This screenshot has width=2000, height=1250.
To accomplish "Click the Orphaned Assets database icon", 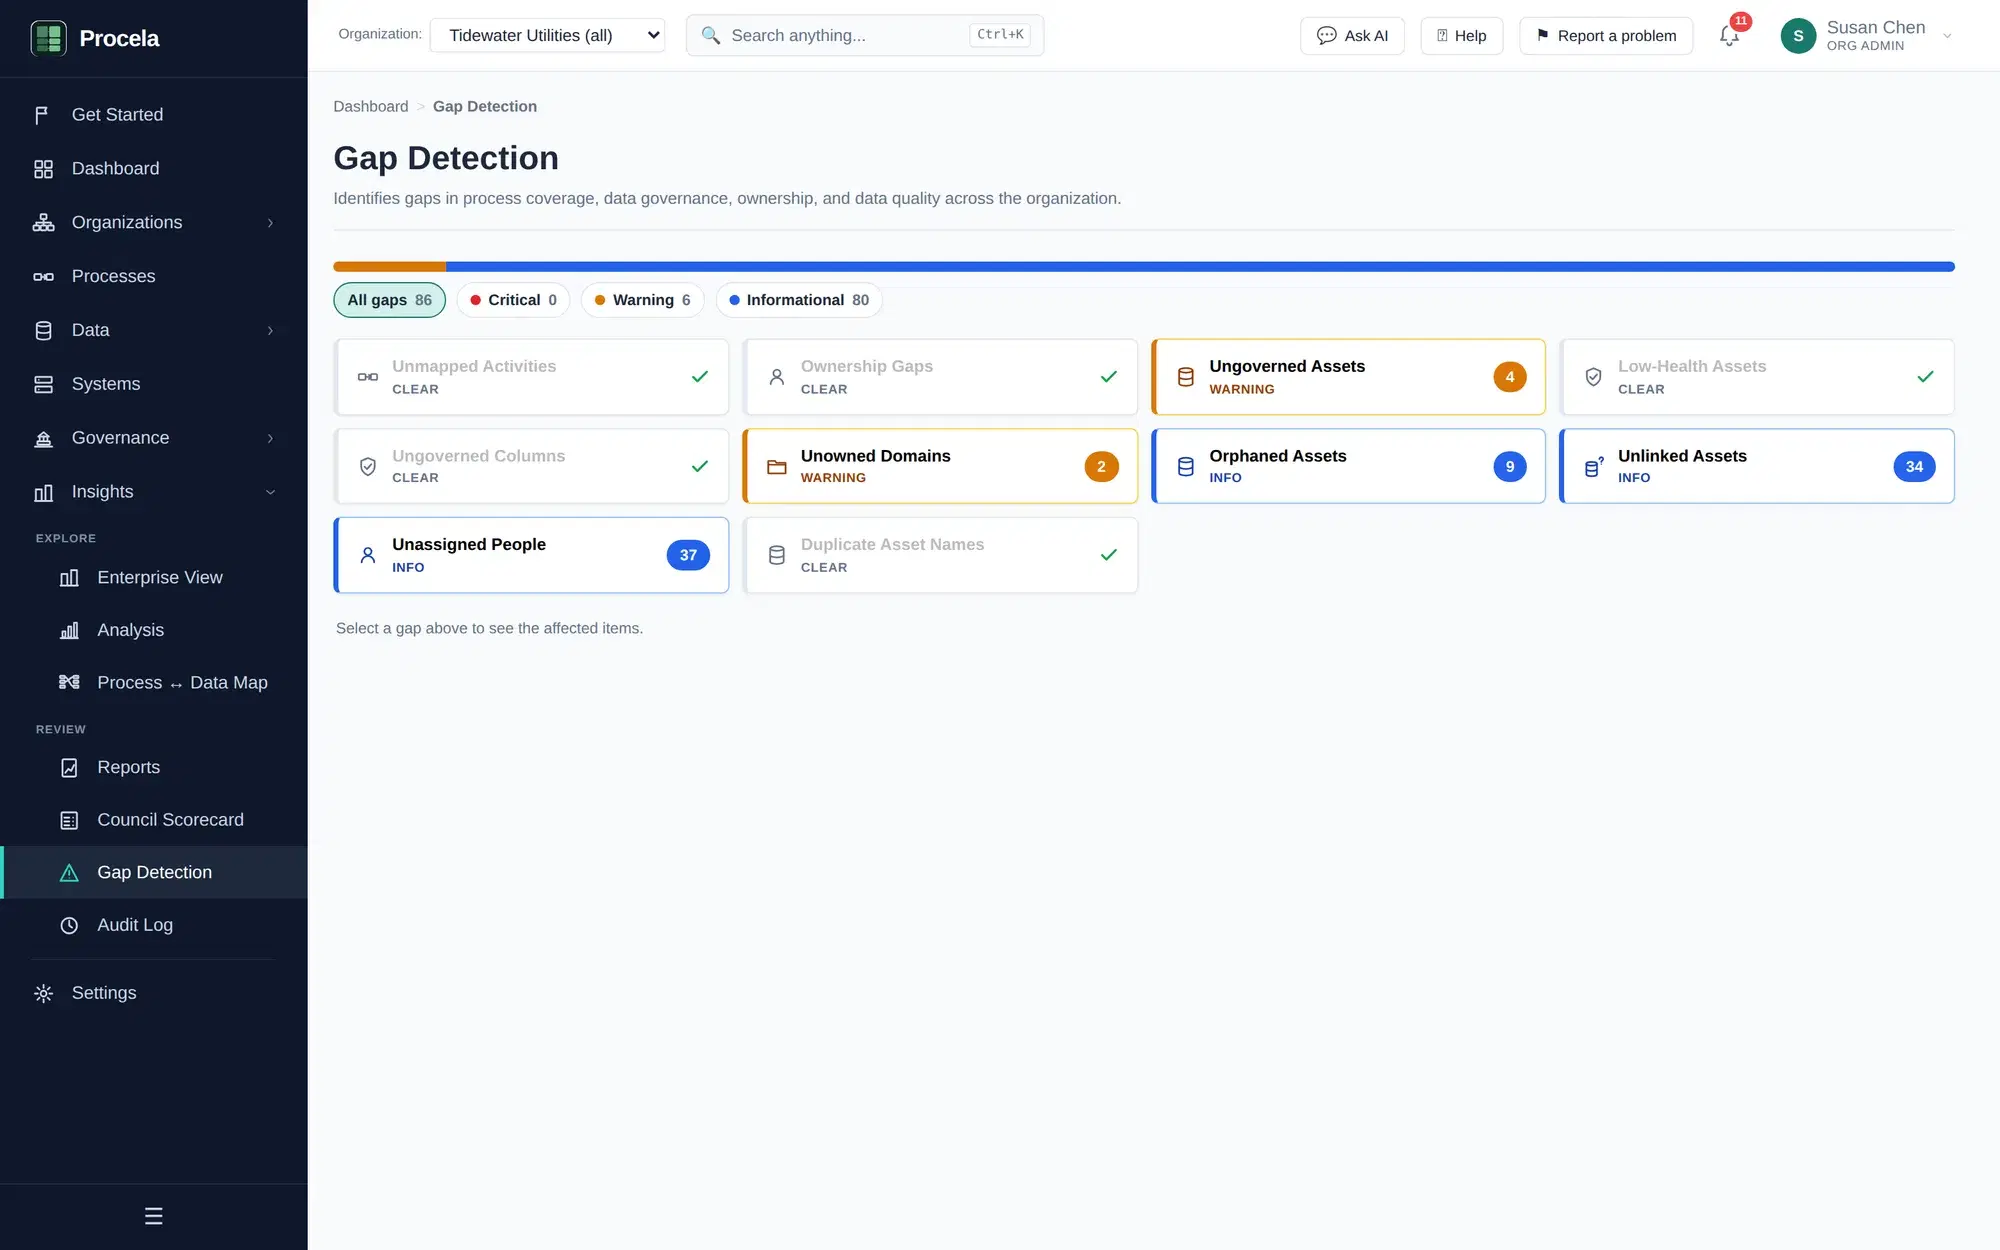I will [x=1186, y=467].
